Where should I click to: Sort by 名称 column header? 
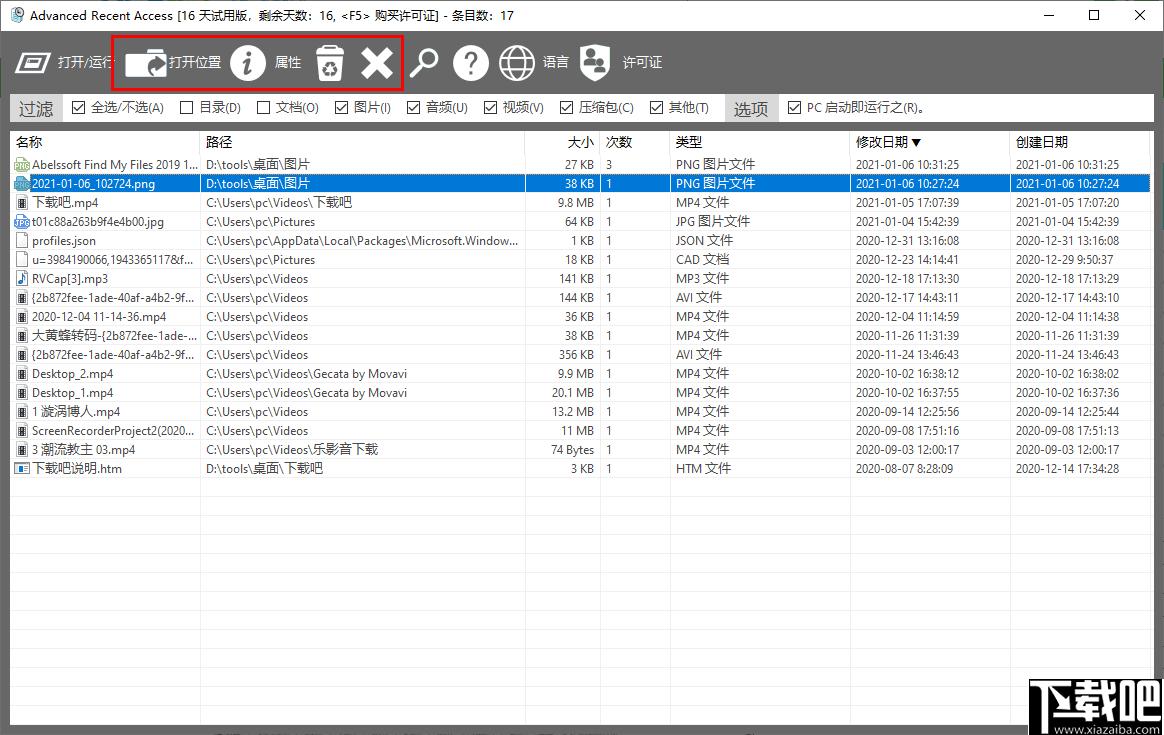(x=105, y=142)
